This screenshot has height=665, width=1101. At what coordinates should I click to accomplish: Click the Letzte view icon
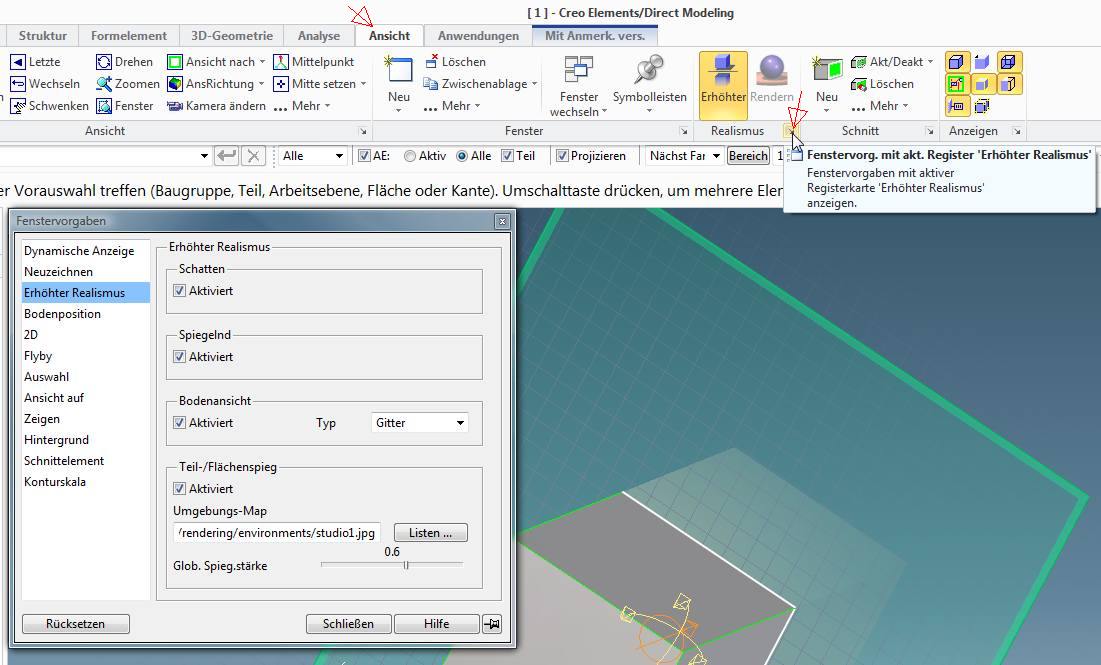pos(18,62)
